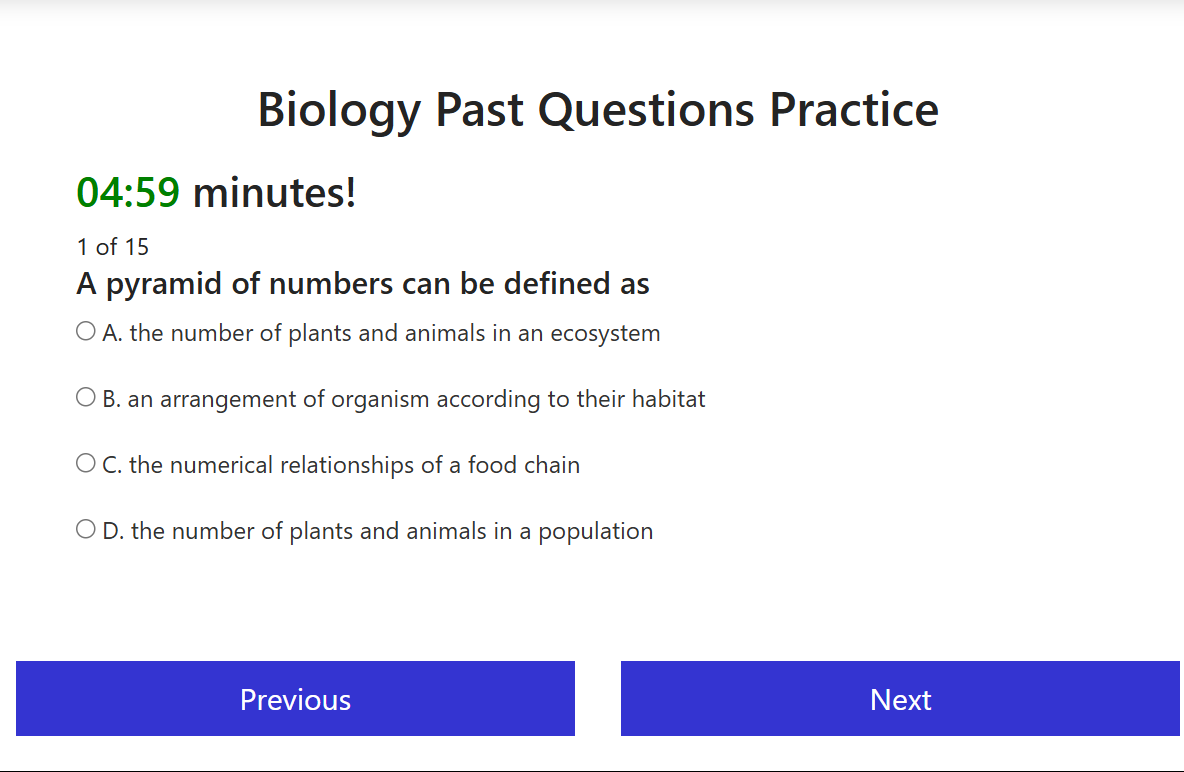This screenshot has height=772, width=1184.
Task: Click the word 'Past' in the heading
Action: click(479, 110)
